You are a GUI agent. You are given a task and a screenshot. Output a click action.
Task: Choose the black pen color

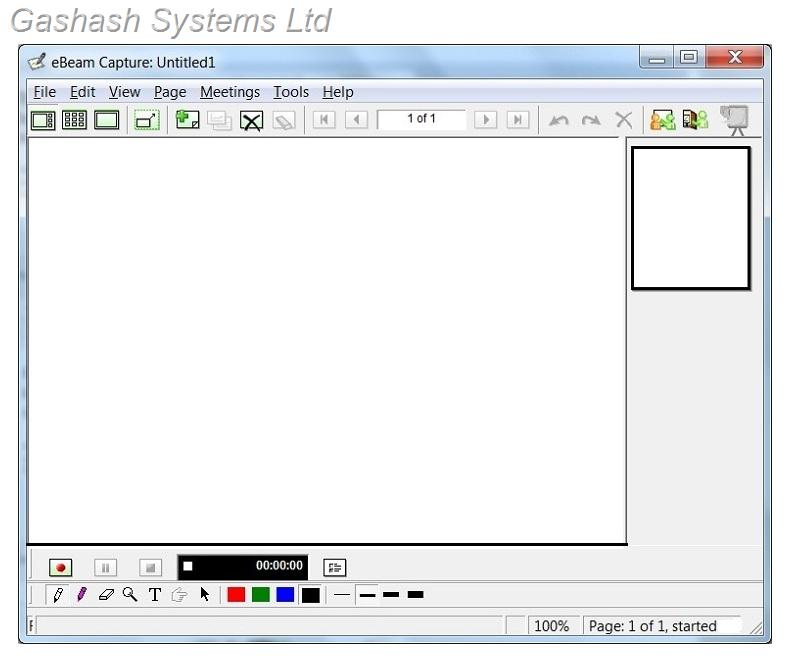point(310,594)
